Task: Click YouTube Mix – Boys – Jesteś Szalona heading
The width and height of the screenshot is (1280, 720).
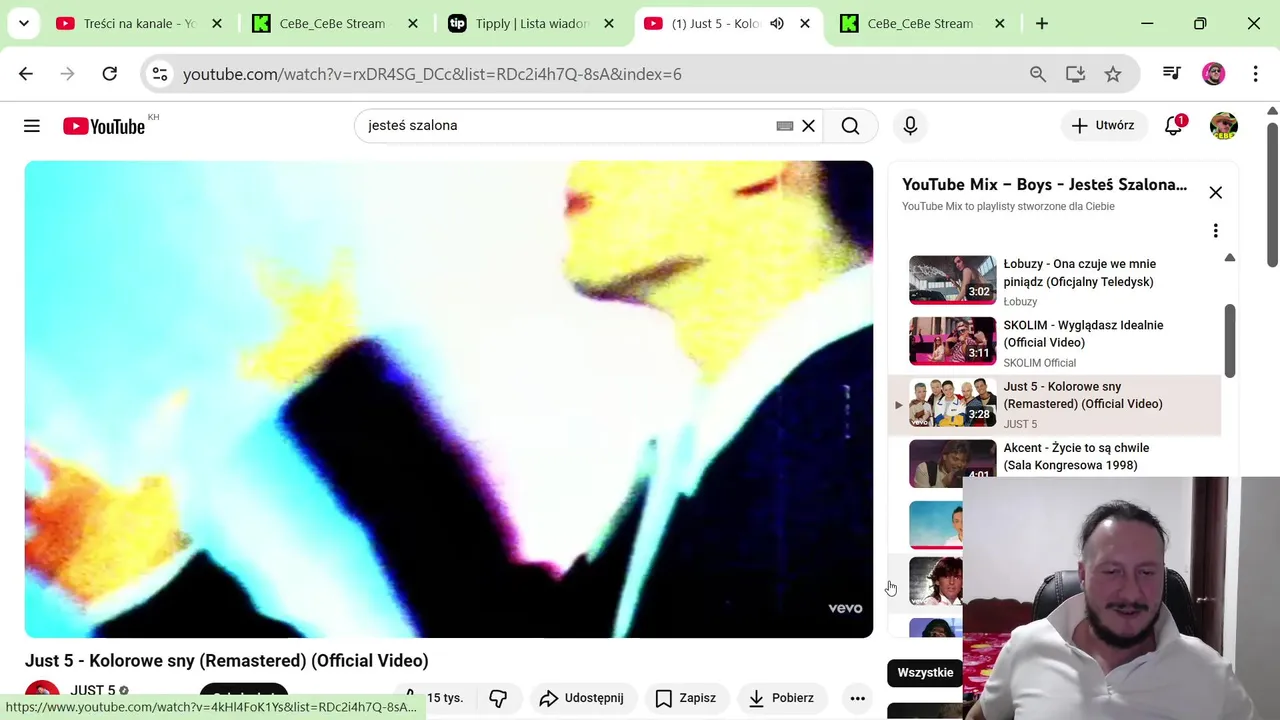Action: click(x=1045, y=184)
